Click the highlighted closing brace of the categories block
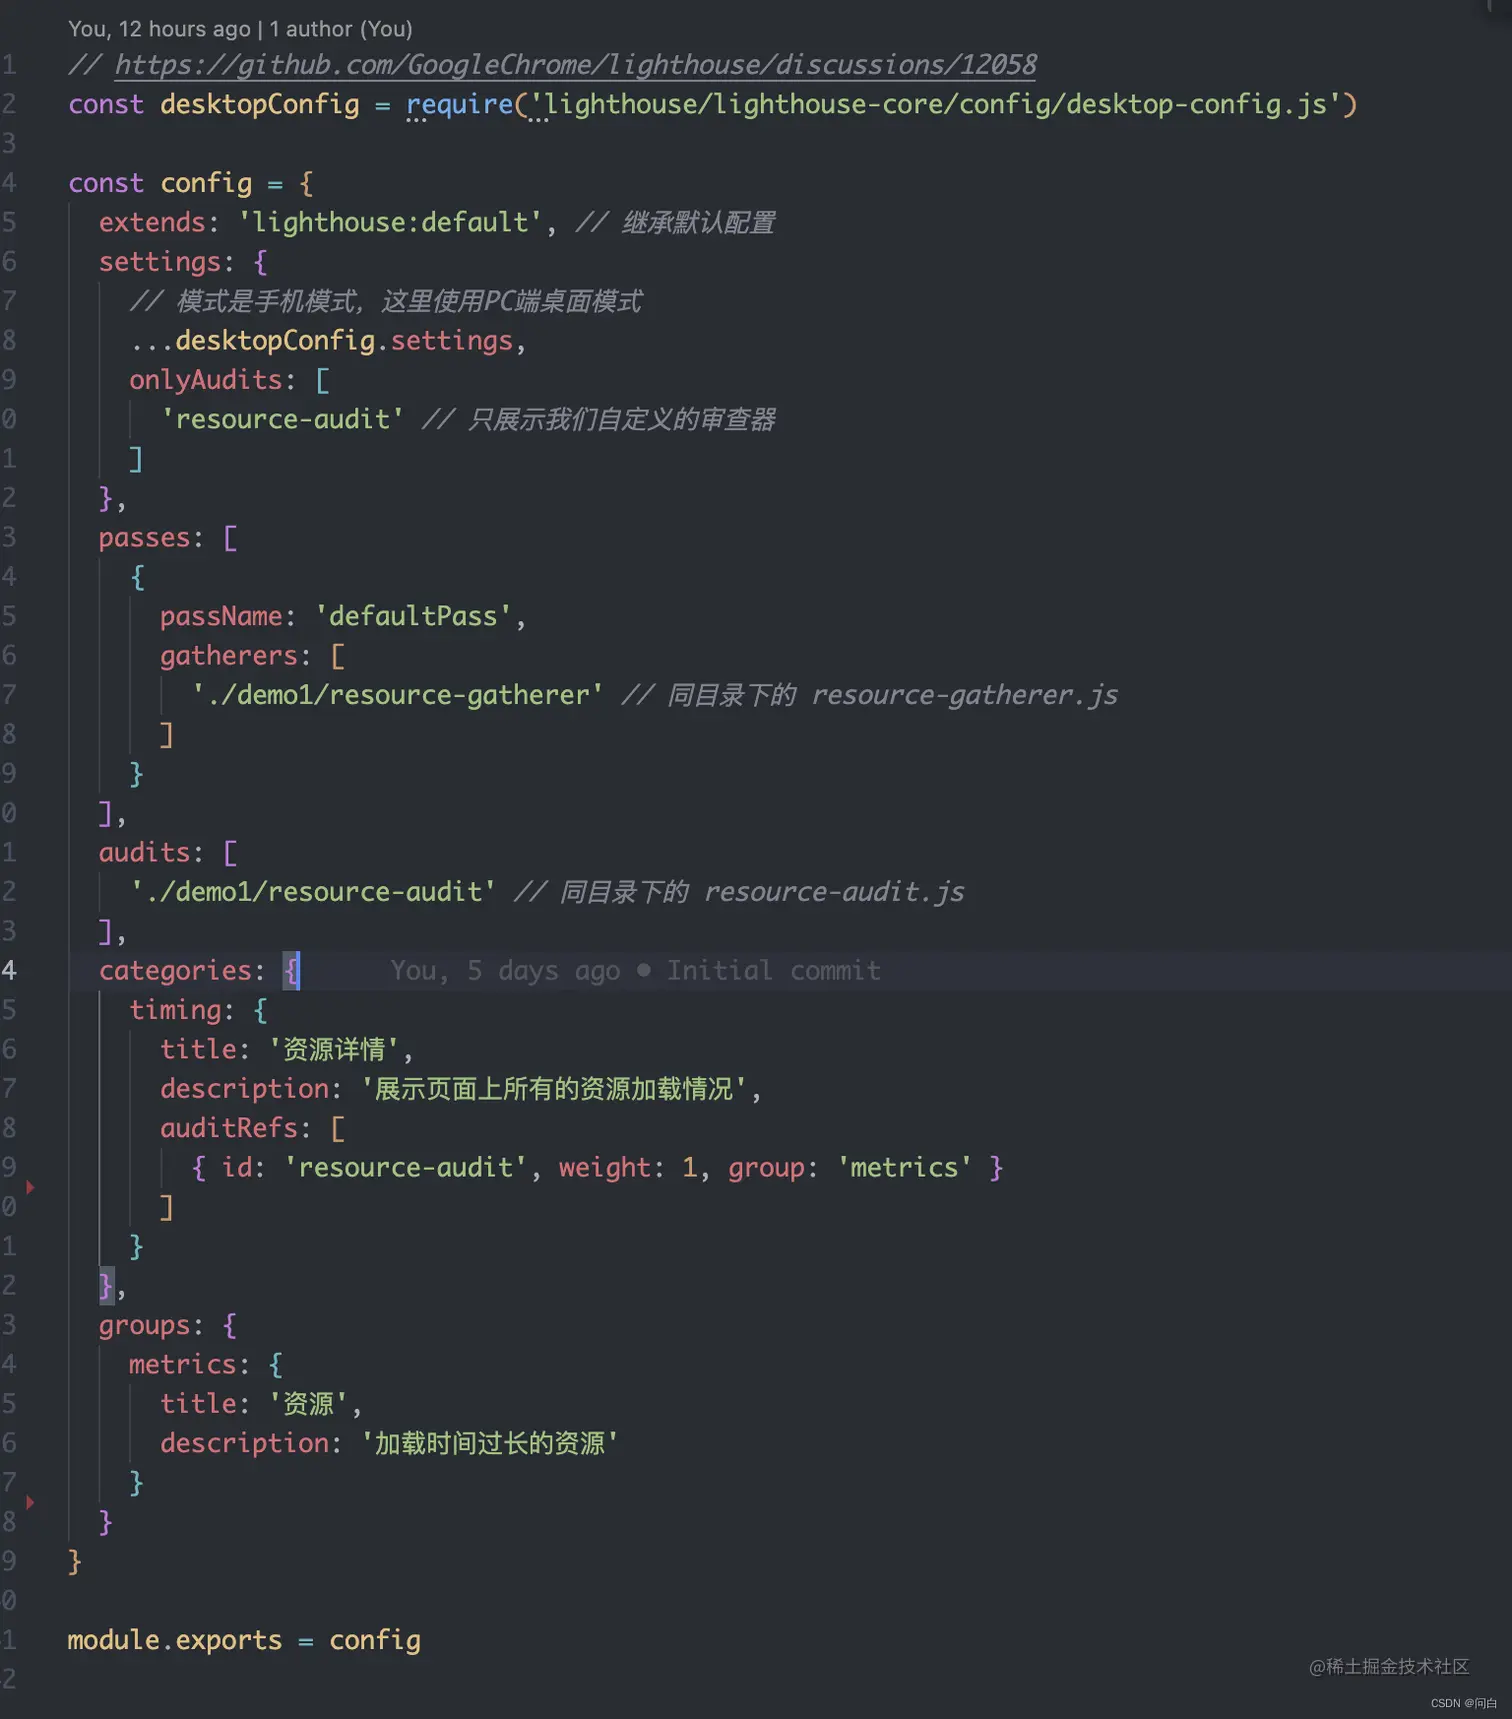Screen dimensions: 1512x1719 (106, 1286)
